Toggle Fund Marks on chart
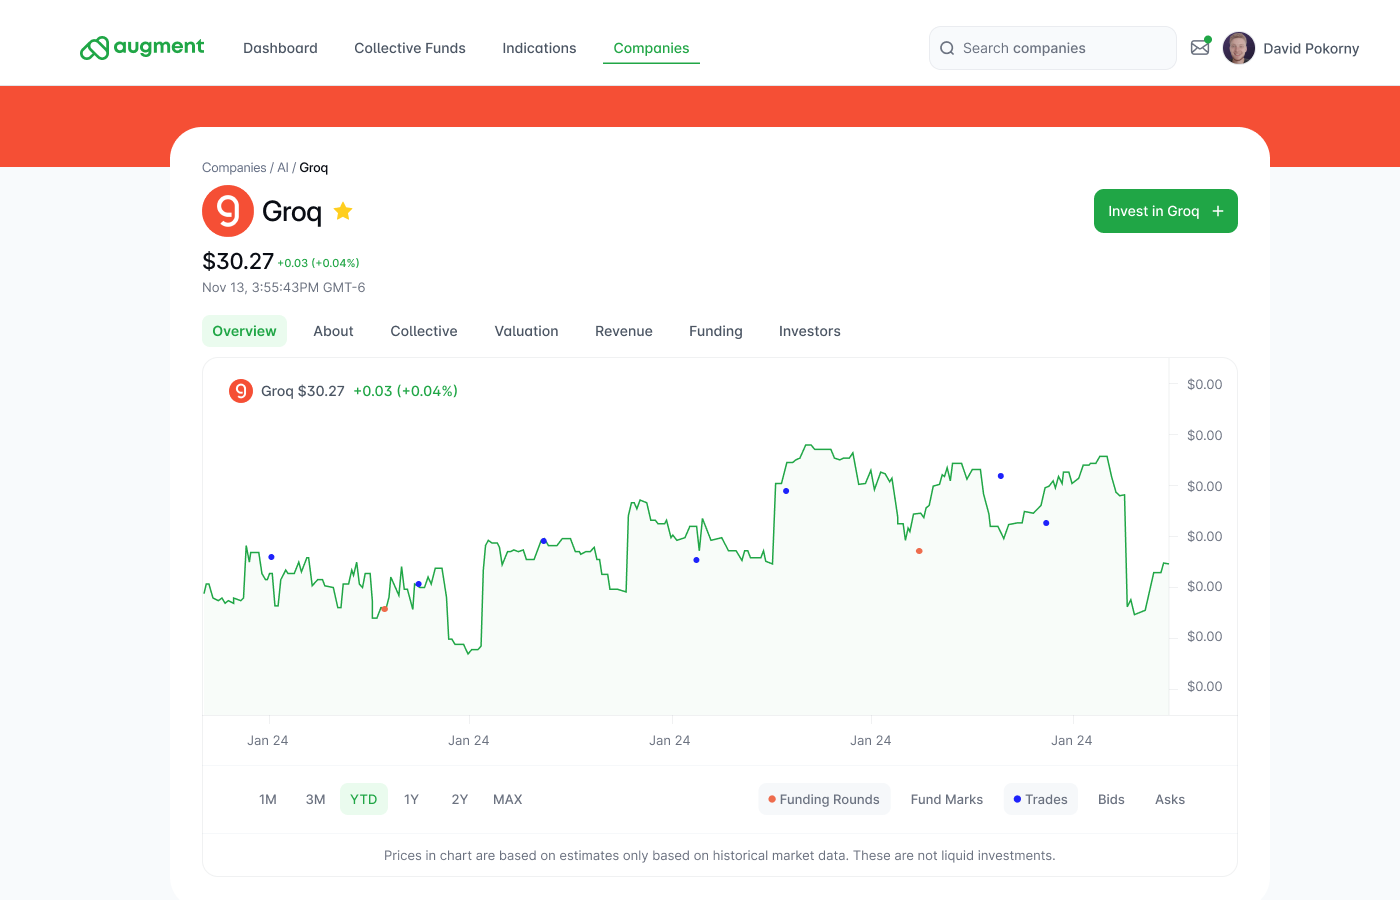The width and height of the screenshot is (1400, 900). 947,799
